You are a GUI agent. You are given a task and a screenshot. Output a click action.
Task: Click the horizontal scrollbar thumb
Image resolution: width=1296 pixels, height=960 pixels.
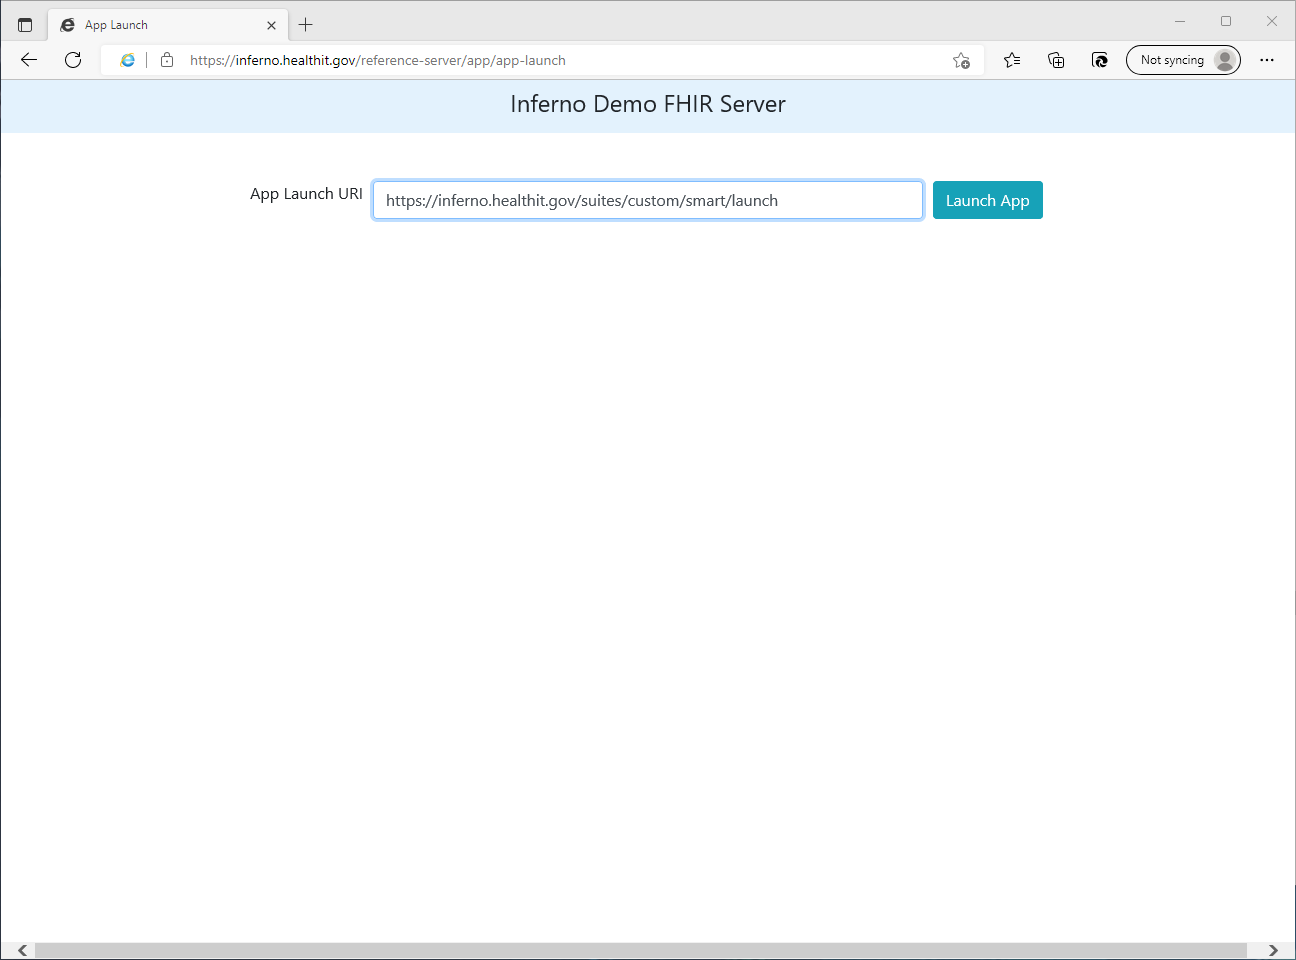(x=640, y=950)
